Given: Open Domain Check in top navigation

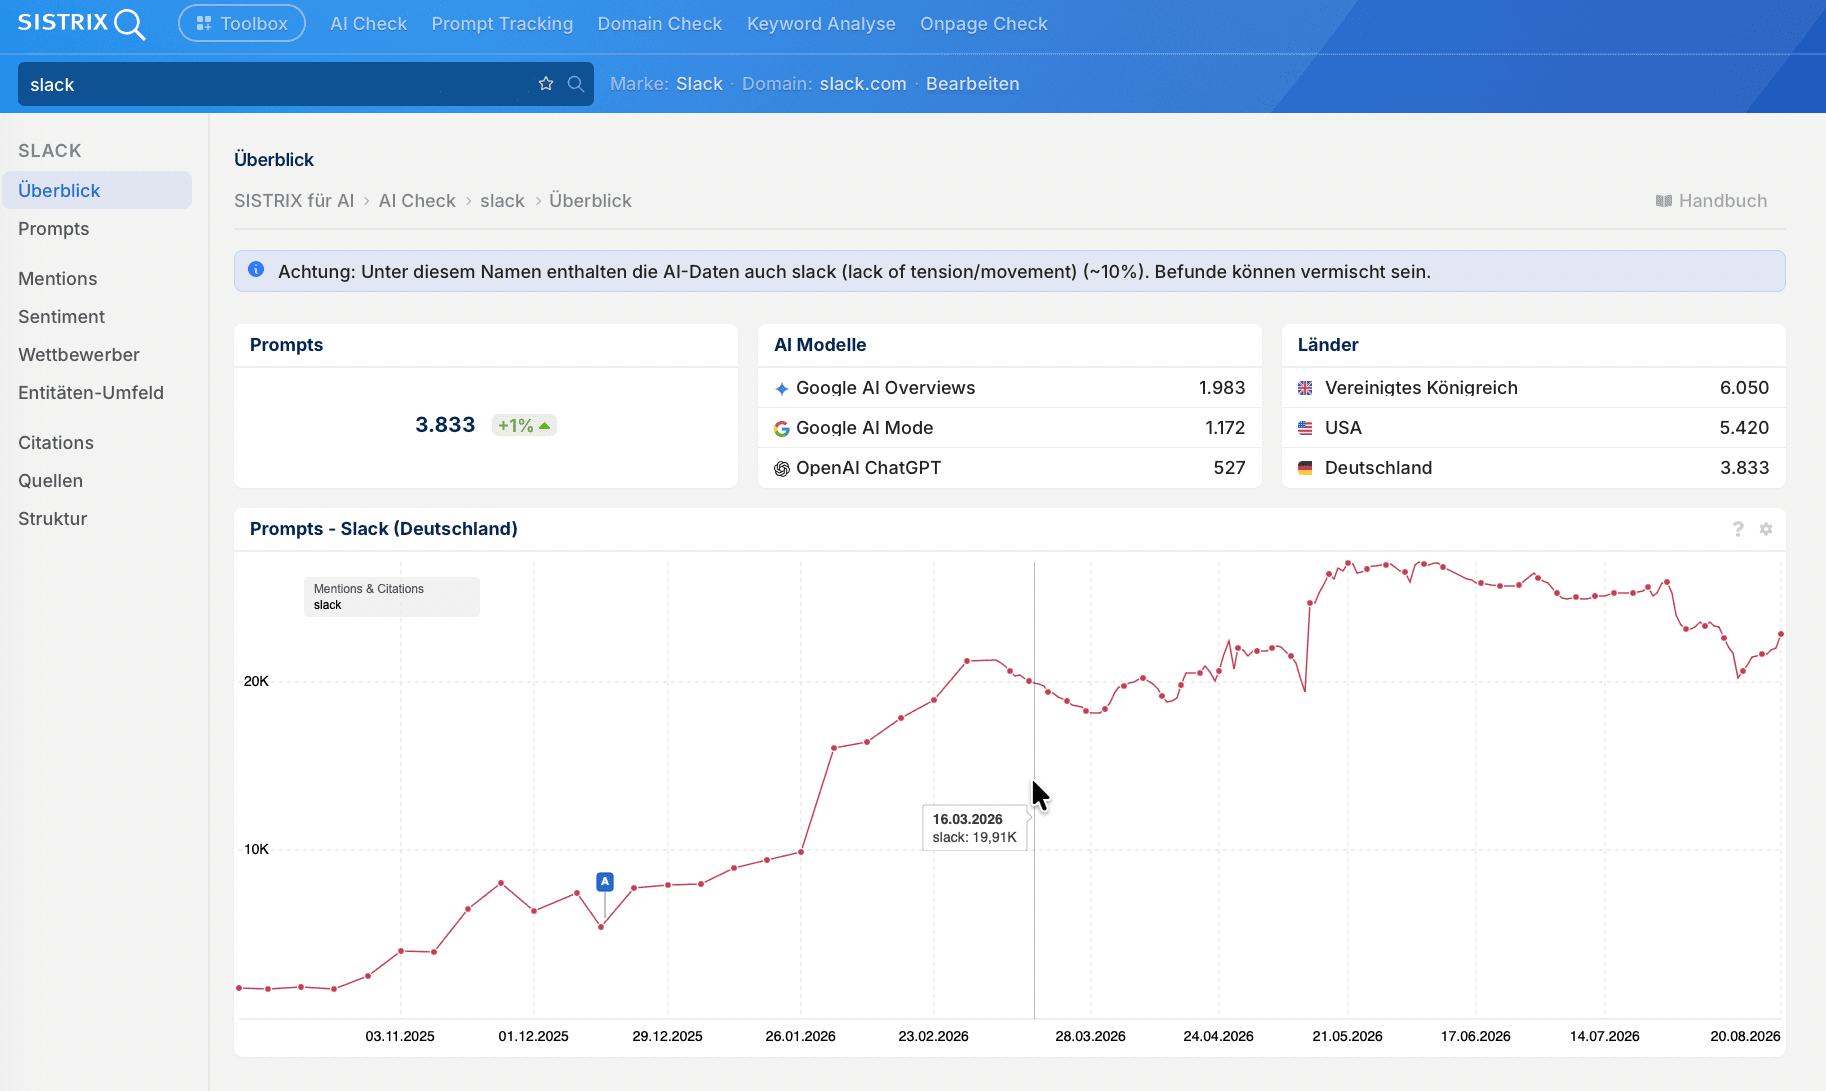Looking at the screenshot, I should click(x=660, y=23).
